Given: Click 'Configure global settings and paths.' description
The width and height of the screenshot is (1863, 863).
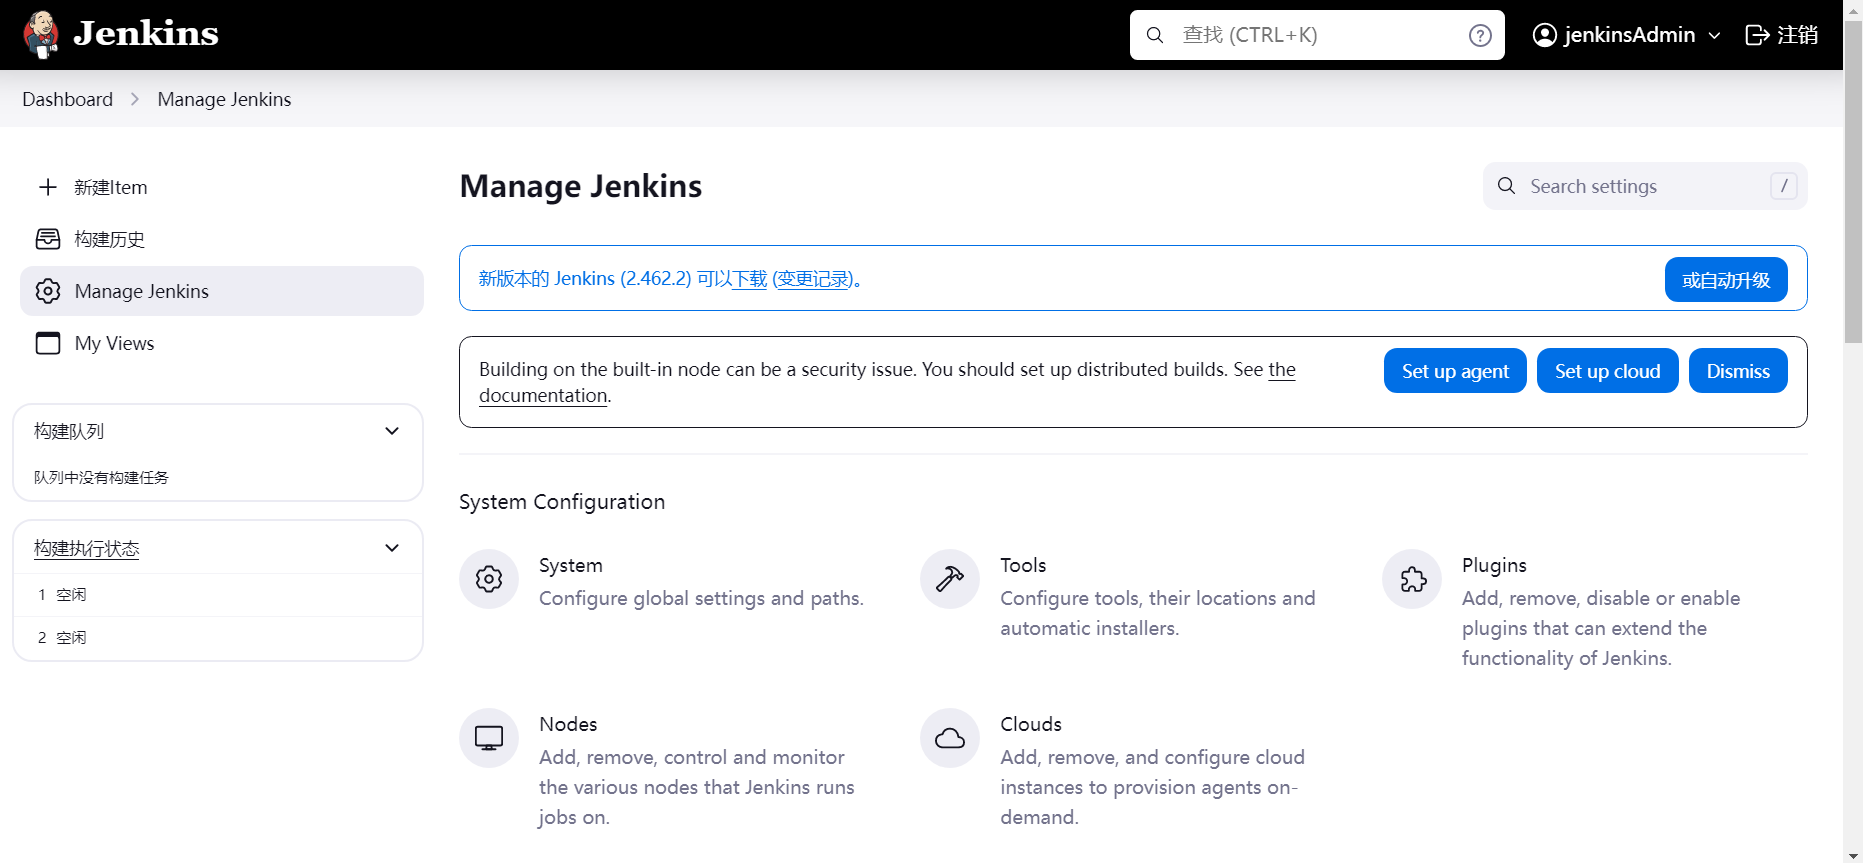Looking at the screenshot, I should click(x=701, y=598).
